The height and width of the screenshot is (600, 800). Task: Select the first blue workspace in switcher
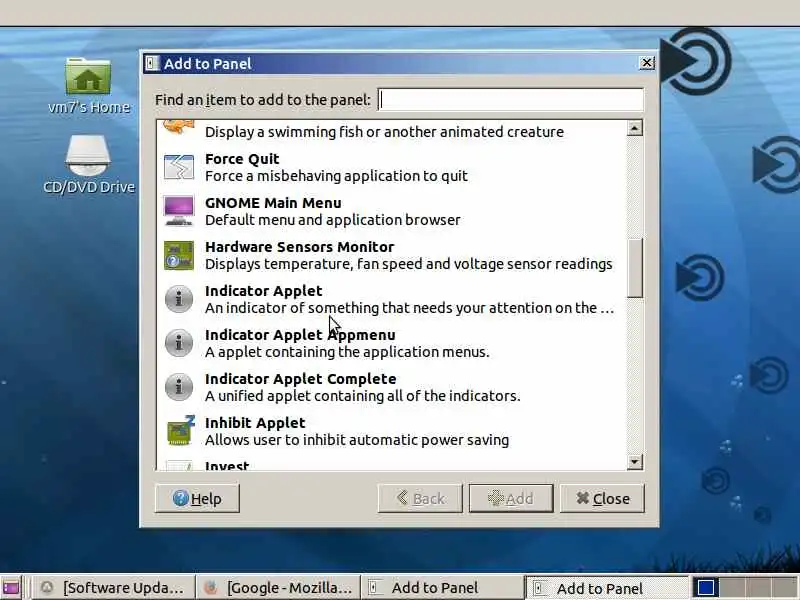(706, 588)
